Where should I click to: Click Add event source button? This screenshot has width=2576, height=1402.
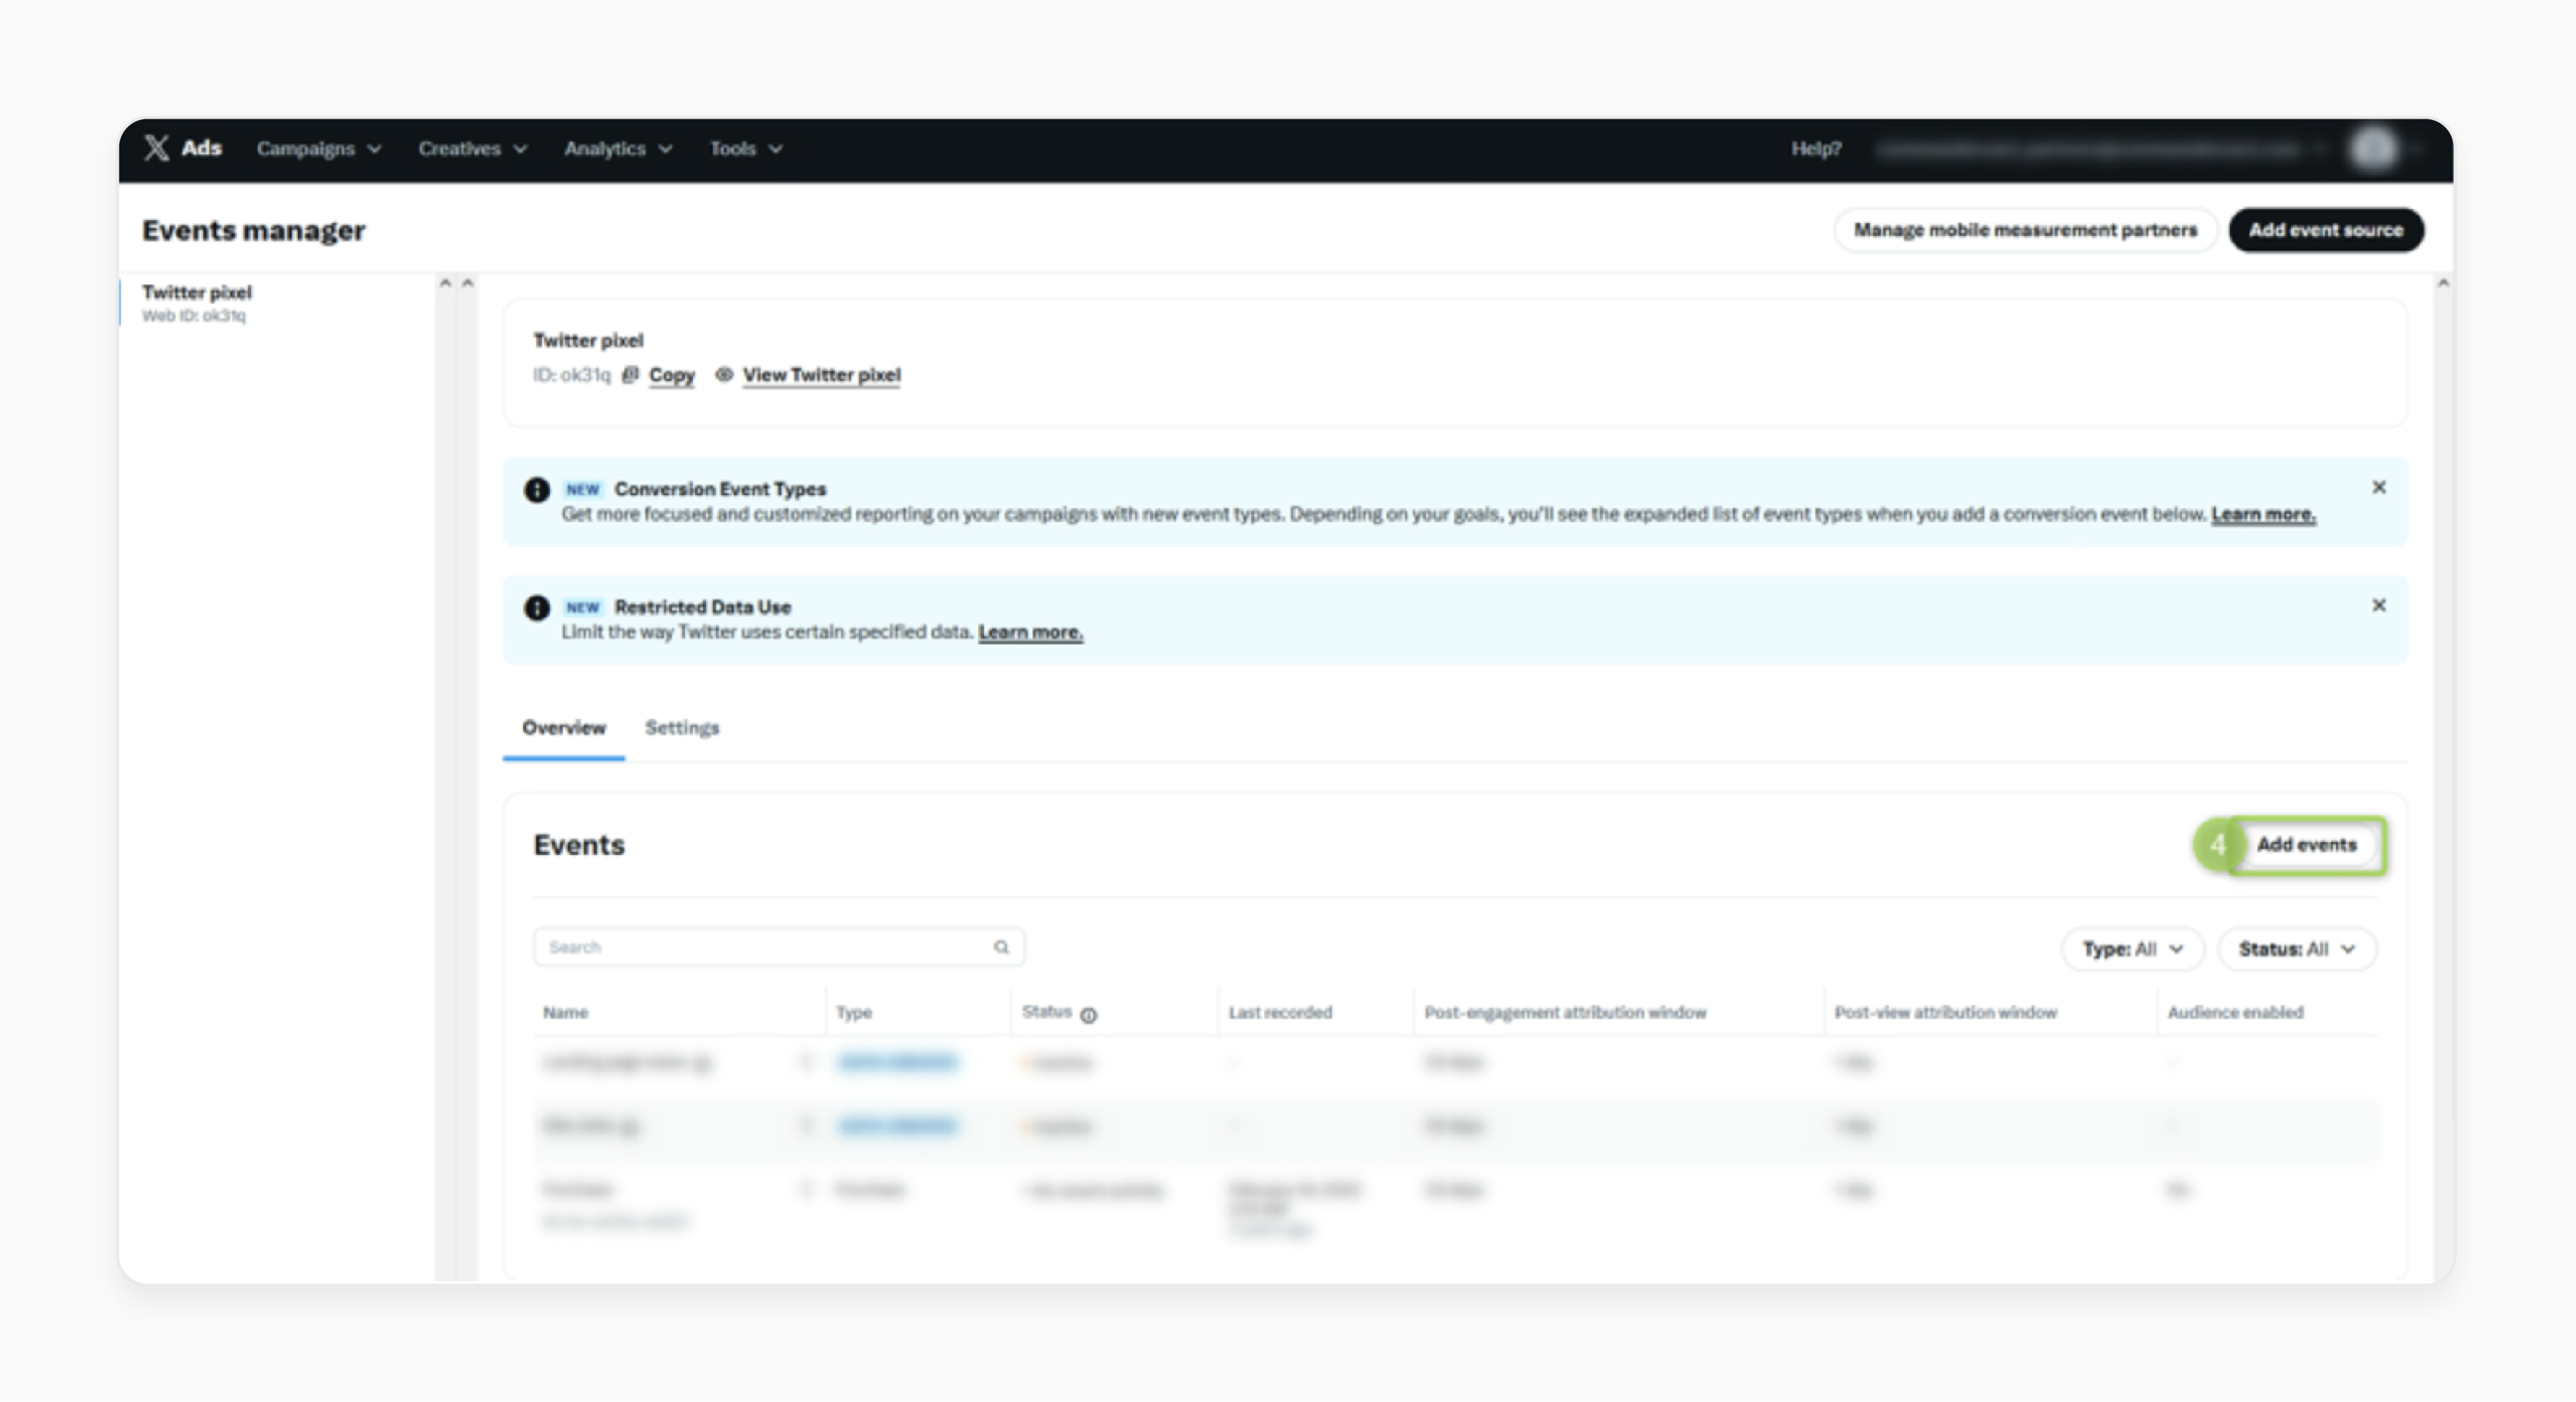coord(2325,230)
